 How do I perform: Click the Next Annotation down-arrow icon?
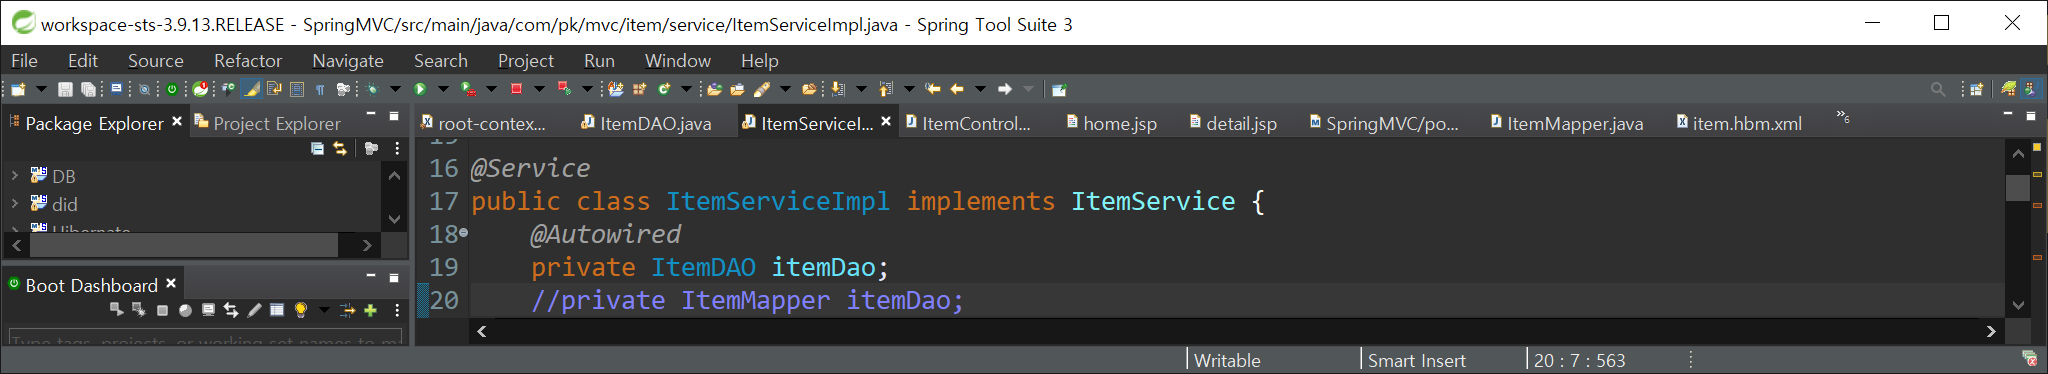(837, 89)
